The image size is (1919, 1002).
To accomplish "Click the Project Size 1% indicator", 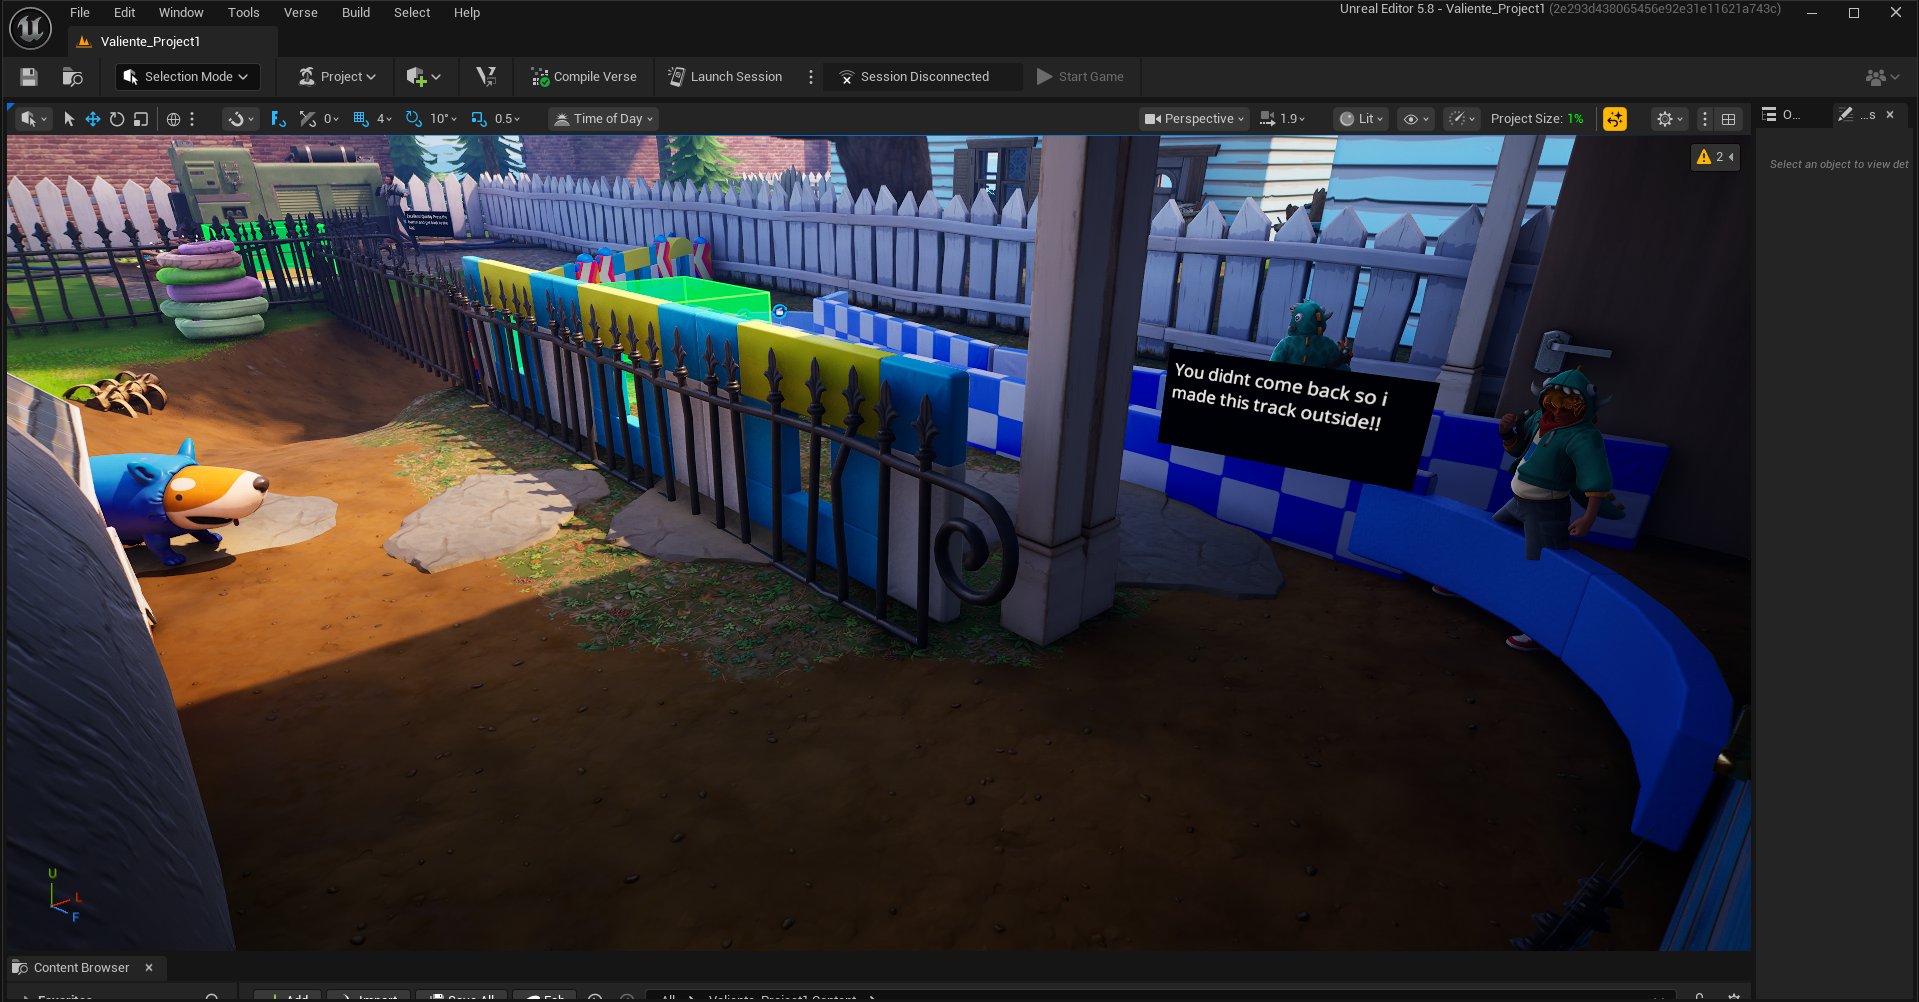I will coord(1537,119).
